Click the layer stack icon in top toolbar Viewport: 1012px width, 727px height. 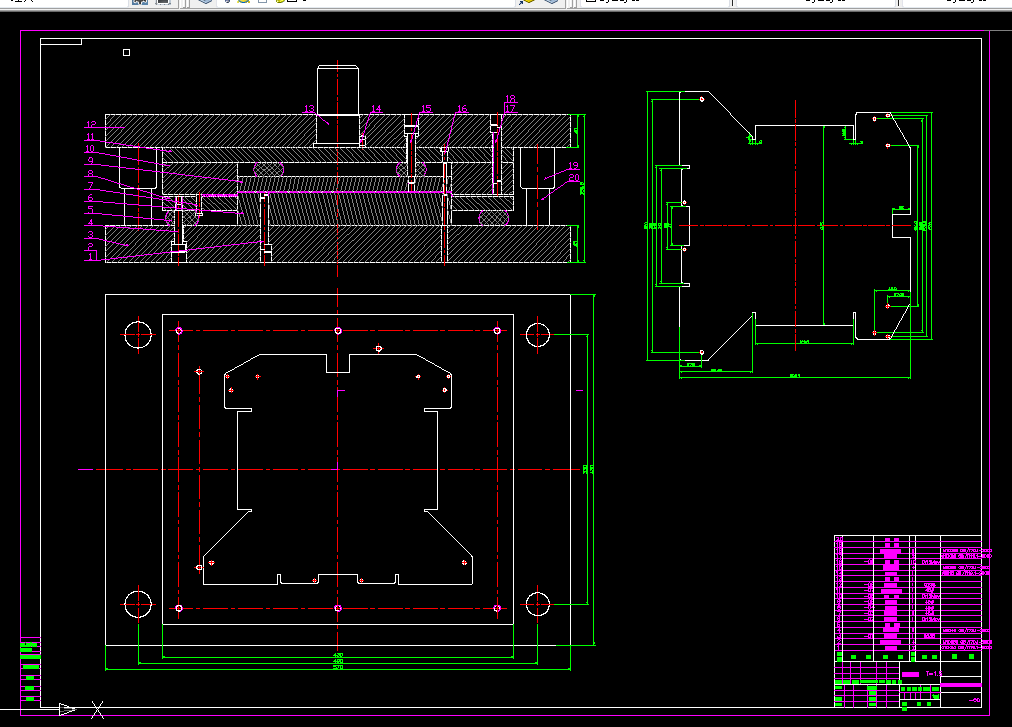pos(205,2)
